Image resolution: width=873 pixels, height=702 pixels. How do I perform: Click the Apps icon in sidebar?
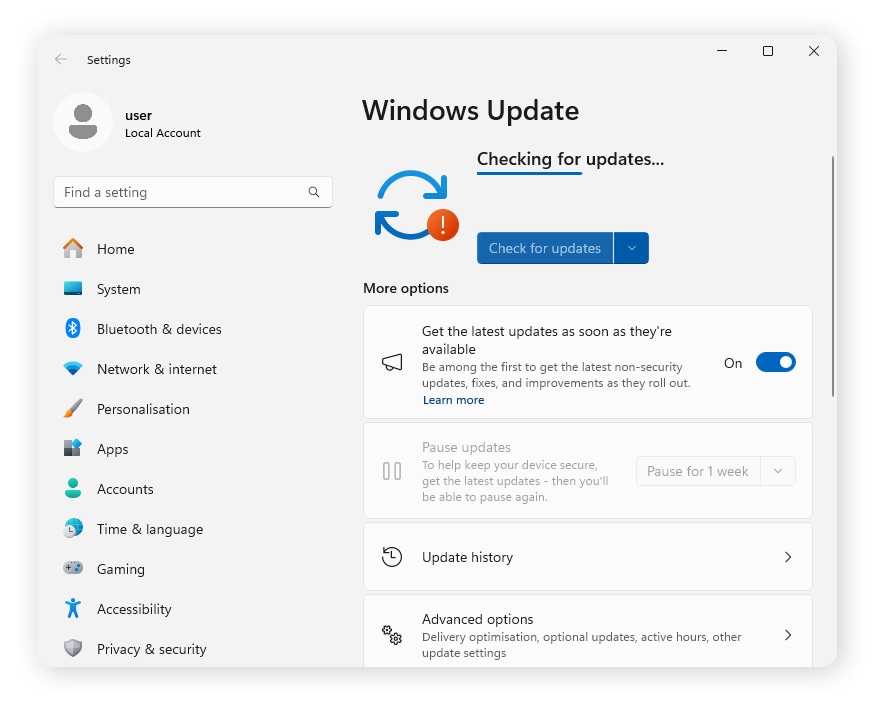pos(73,448)
